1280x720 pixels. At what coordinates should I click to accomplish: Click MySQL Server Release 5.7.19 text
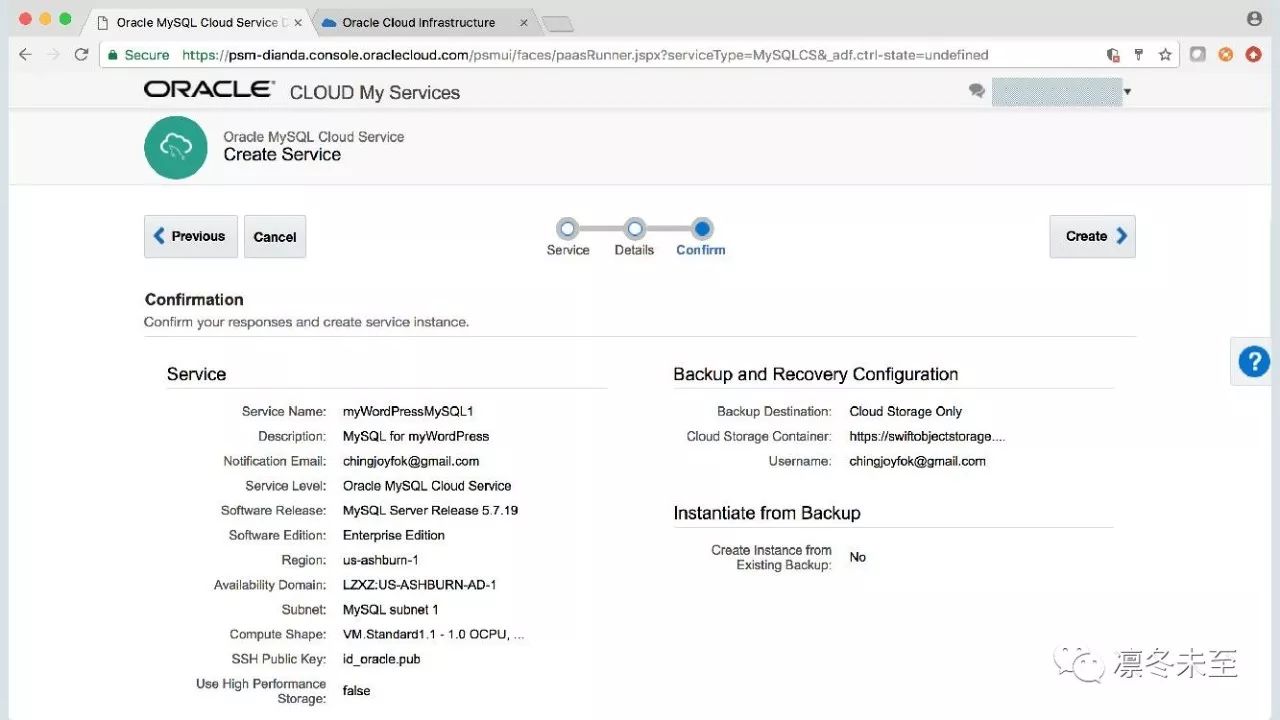click(430, 510)
